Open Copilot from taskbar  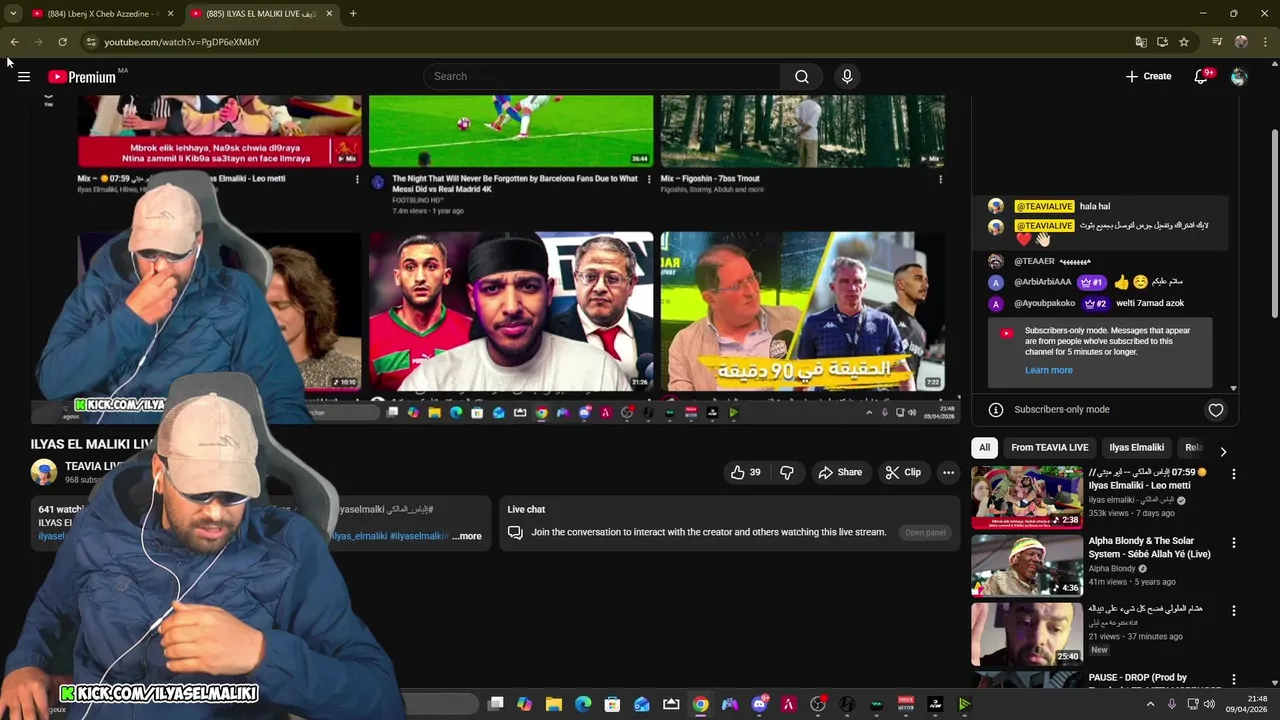pyautogui.click(x=525, y=704)
